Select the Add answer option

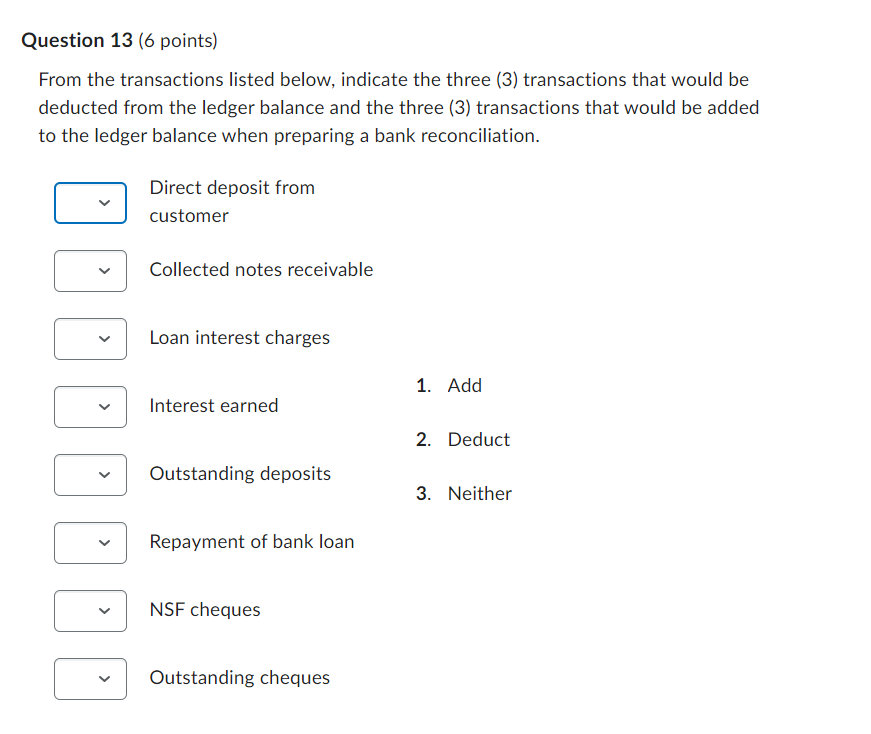point(464,385)
